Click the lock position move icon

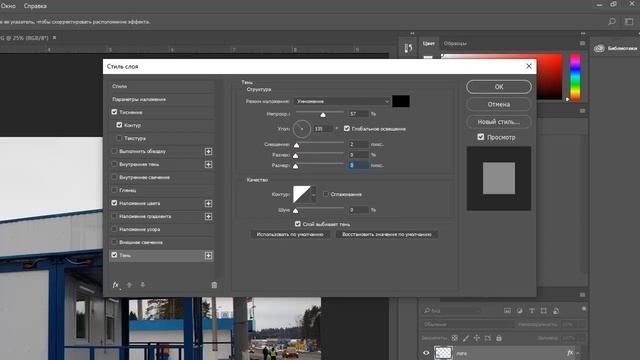(477, 338)
